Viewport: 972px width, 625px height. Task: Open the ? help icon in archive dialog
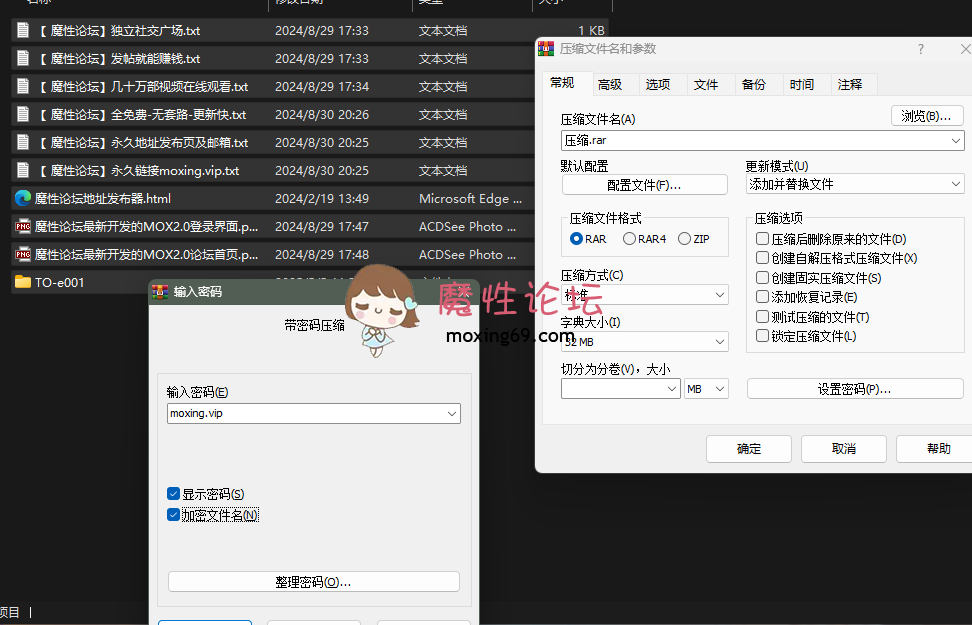tap(921, 49)
